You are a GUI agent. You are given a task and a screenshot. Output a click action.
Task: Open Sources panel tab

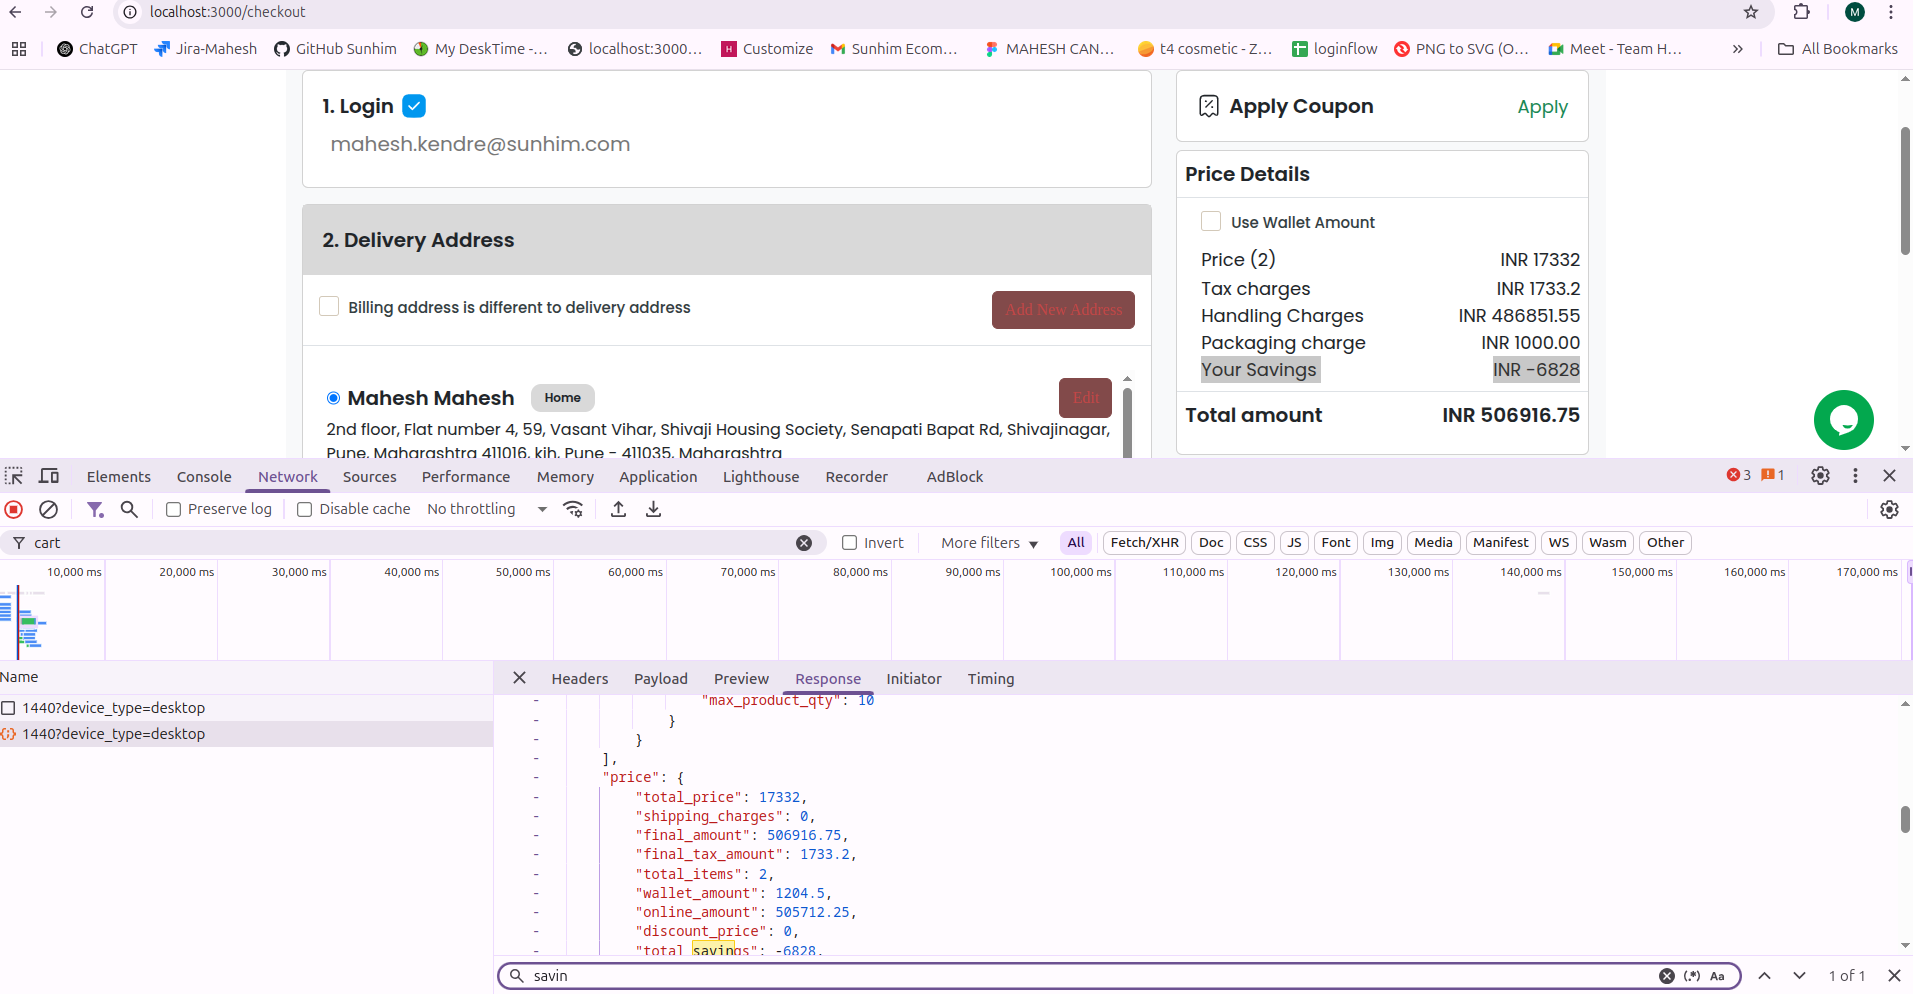pos(370,477)
